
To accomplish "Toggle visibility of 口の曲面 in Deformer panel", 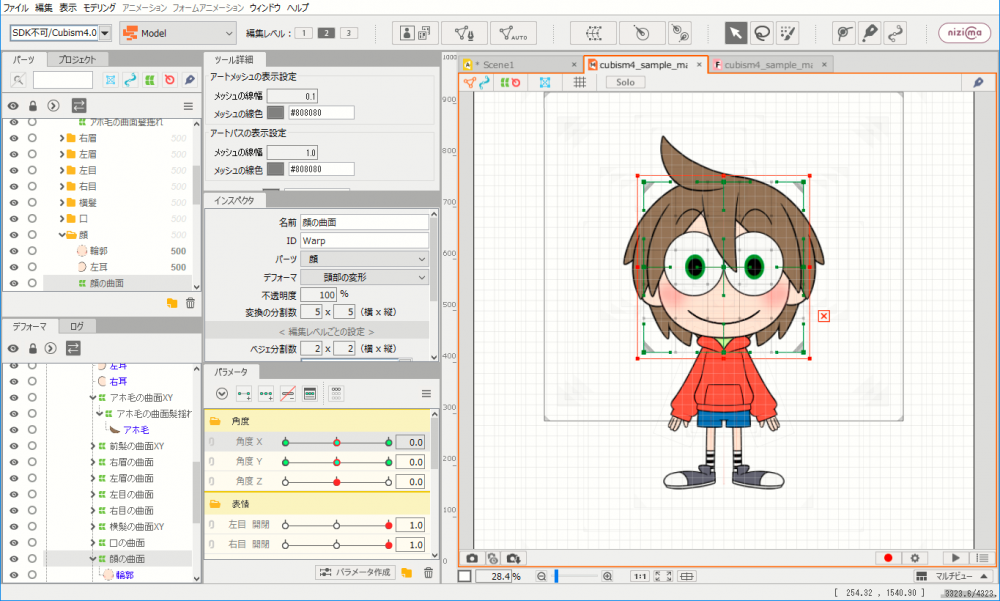I will click(x=13, y=542).
